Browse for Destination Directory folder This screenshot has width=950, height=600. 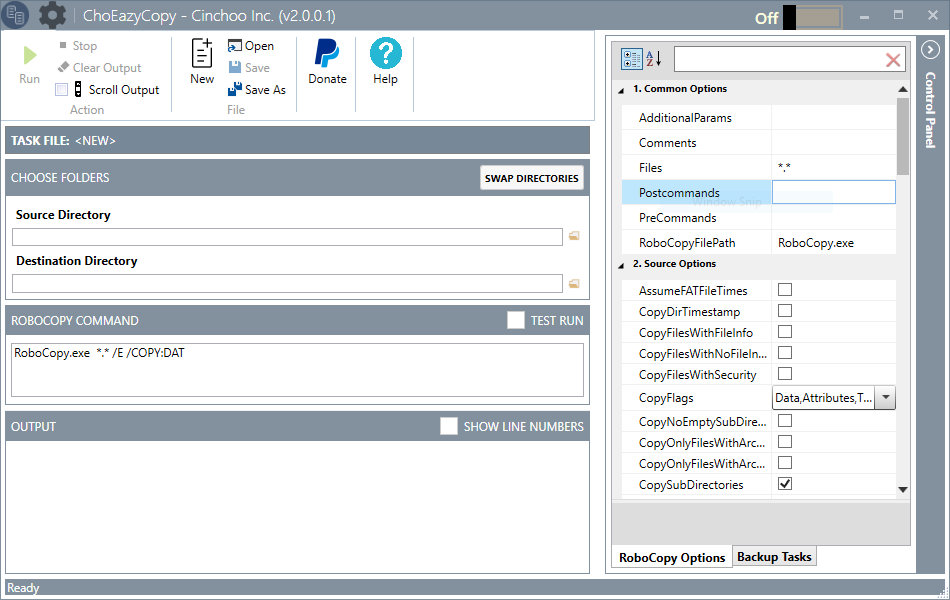(574, 283)
